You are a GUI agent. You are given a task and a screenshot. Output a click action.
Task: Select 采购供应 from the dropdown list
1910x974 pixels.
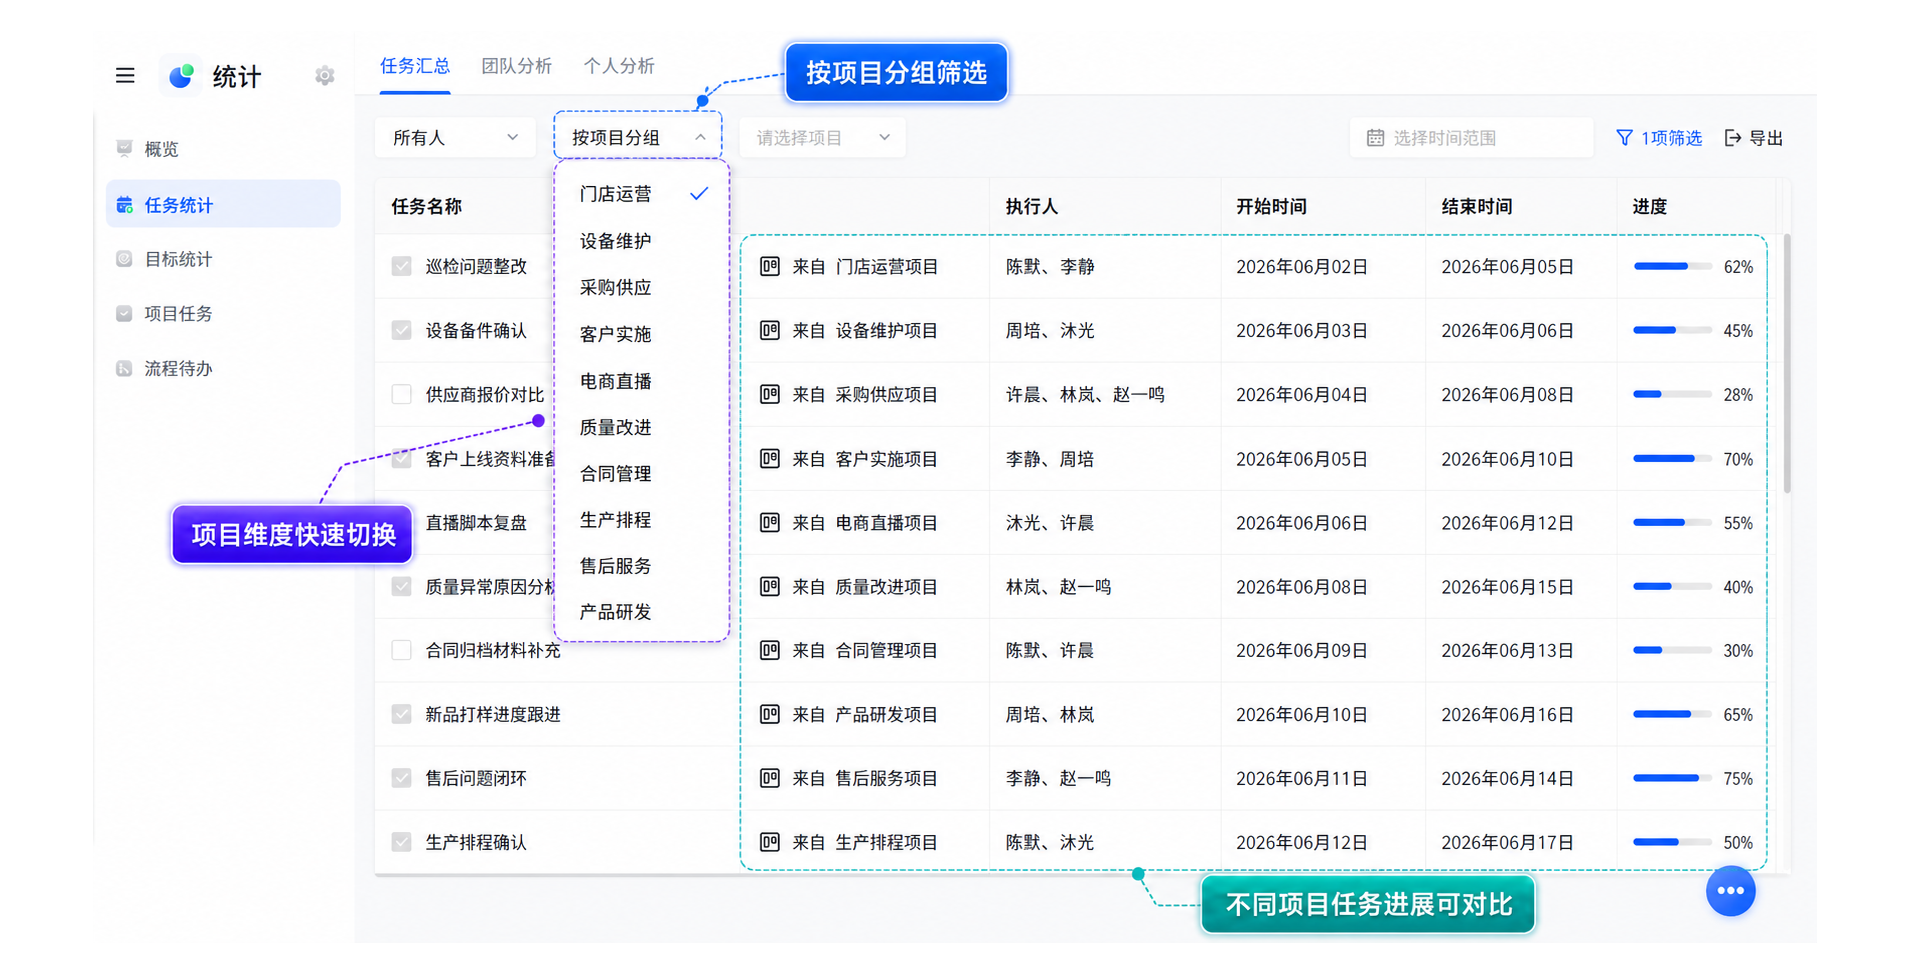pyautogui.click(x=641, y=287)
